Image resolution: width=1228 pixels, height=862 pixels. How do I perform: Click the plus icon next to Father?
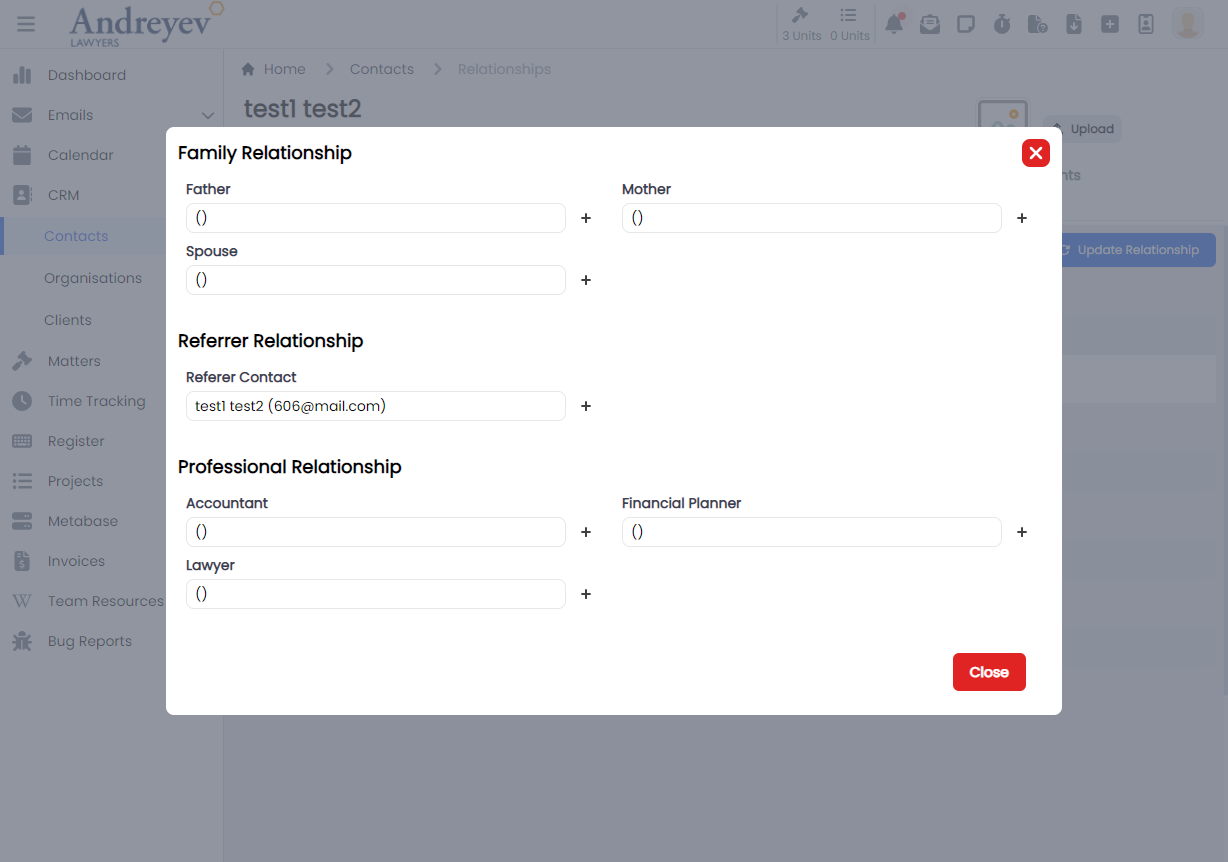[x=586, y=218]
